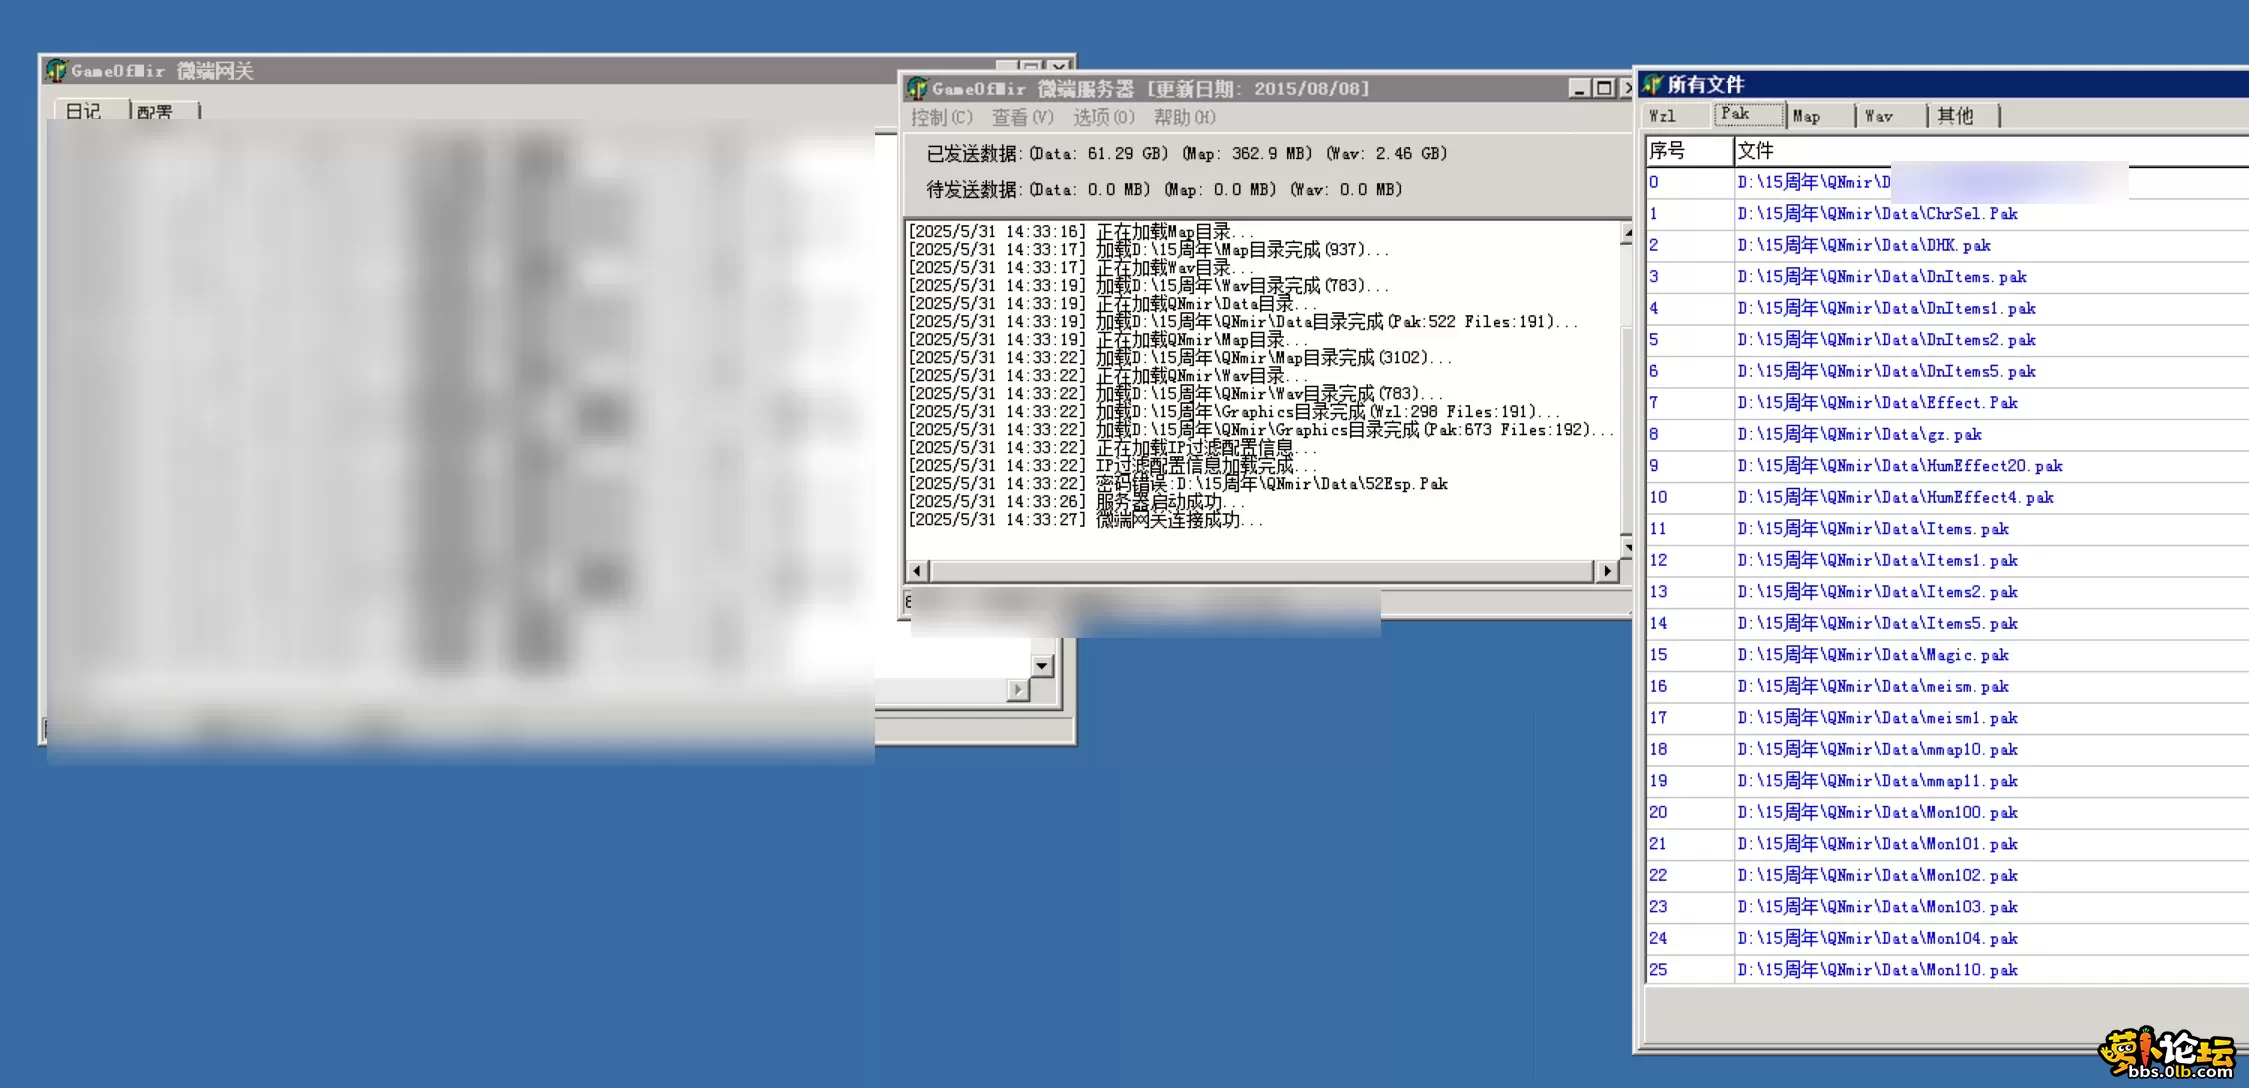Select file row HumEffect4.pak

click(1947, 497)
